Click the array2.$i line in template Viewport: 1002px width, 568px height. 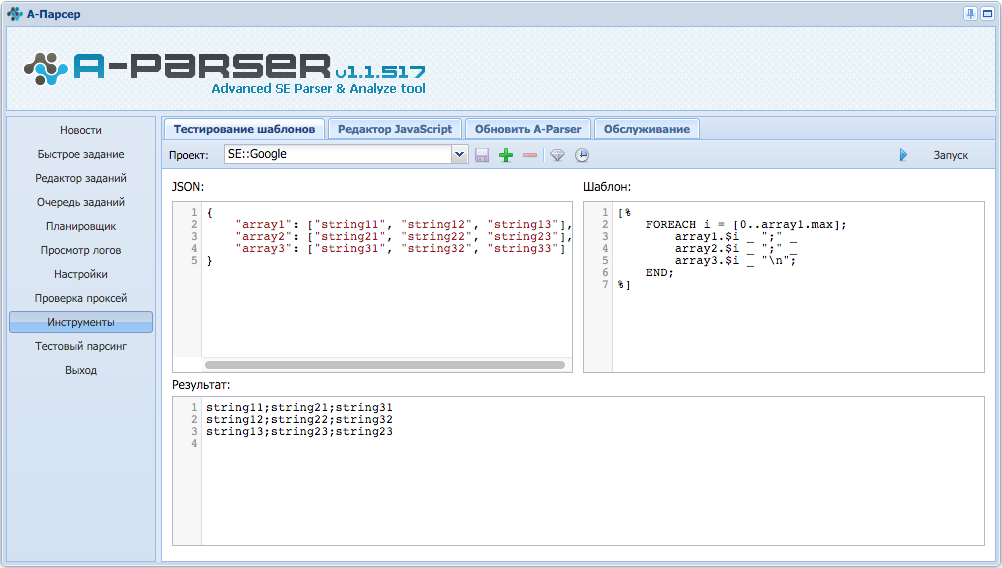click(x=736, y=249)
